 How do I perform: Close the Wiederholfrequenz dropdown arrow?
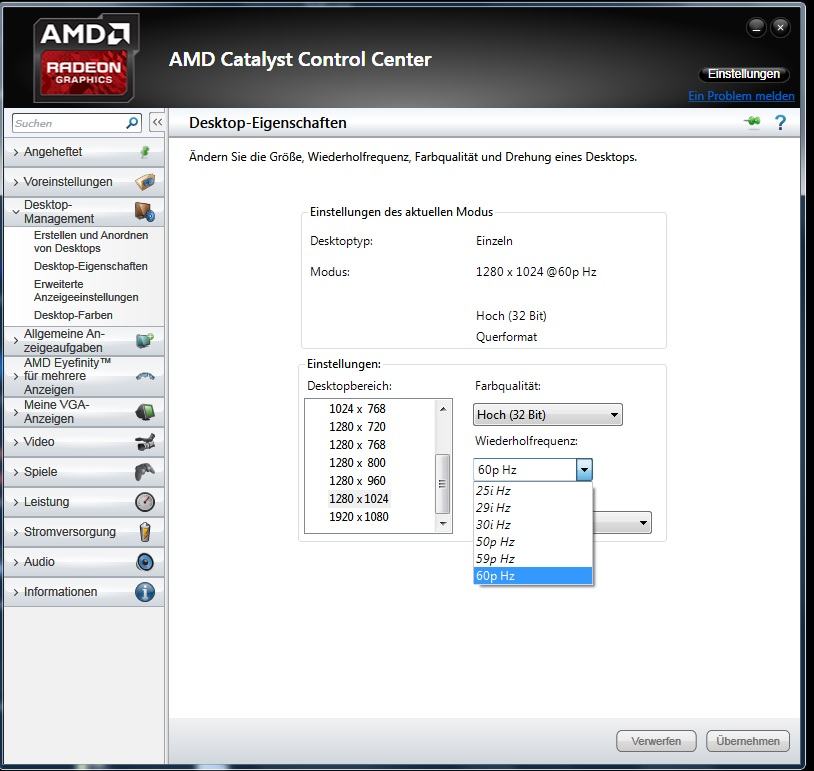coord(584,470)
